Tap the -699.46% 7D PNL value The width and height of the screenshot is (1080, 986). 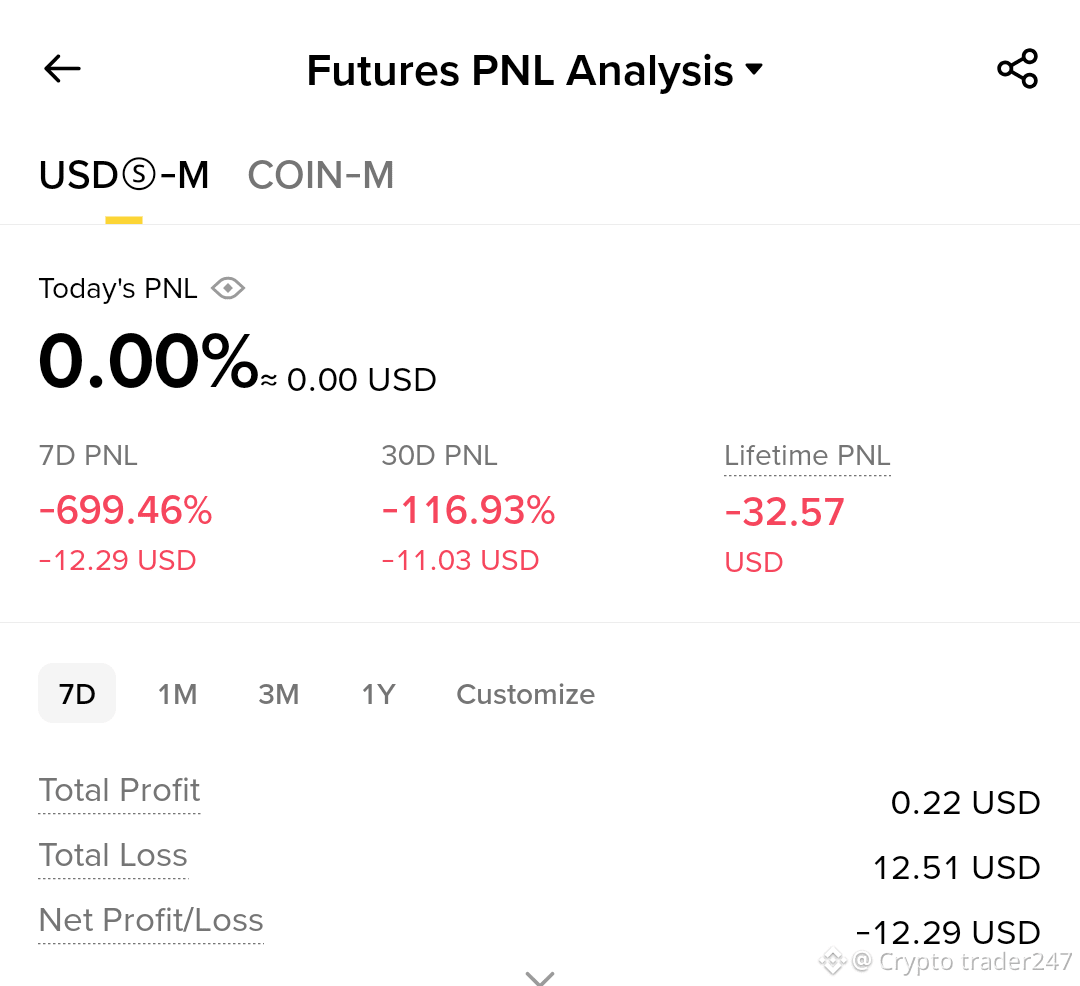pyautogui.click(x=125, y=510)
